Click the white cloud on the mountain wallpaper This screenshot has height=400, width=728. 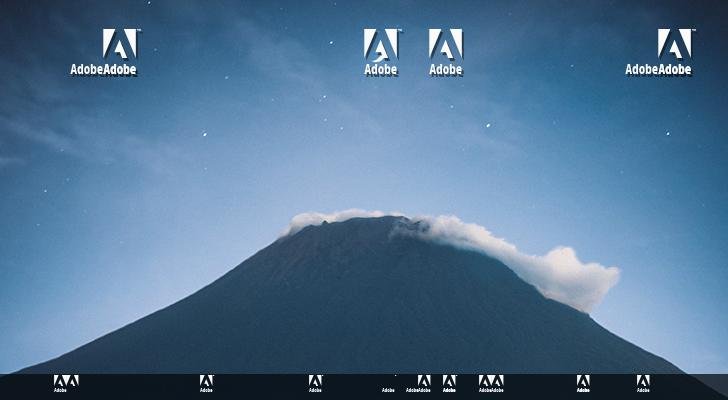(560, 270)
